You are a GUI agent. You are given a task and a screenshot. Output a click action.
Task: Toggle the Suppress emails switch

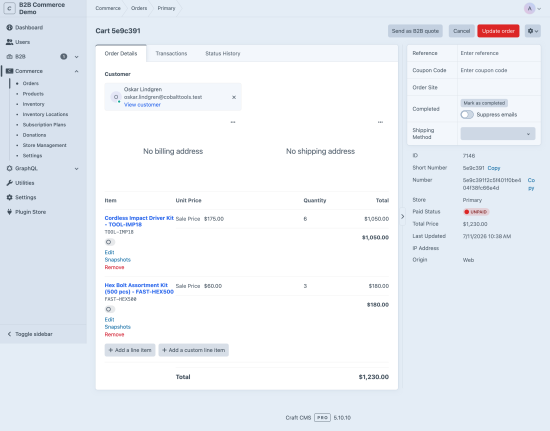467,115
